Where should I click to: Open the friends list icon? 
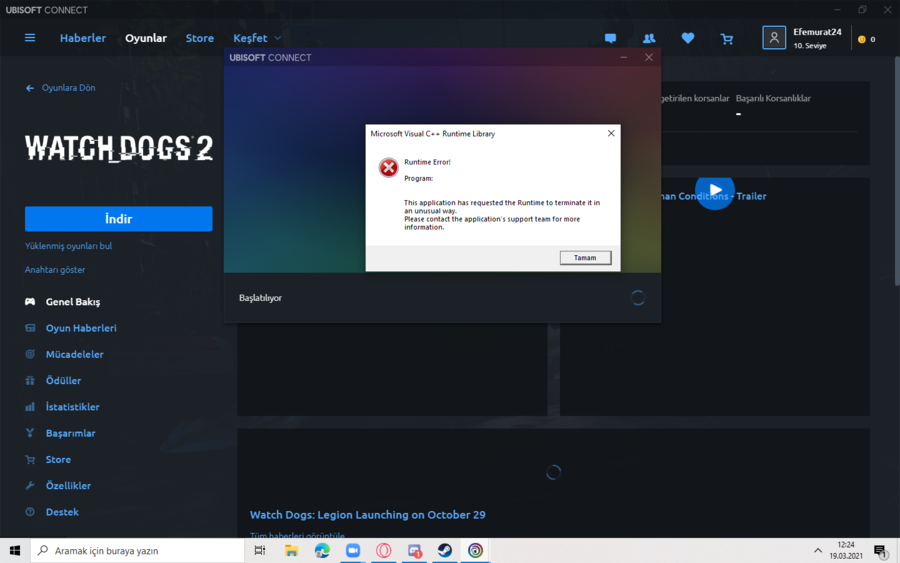pos(649,38)
